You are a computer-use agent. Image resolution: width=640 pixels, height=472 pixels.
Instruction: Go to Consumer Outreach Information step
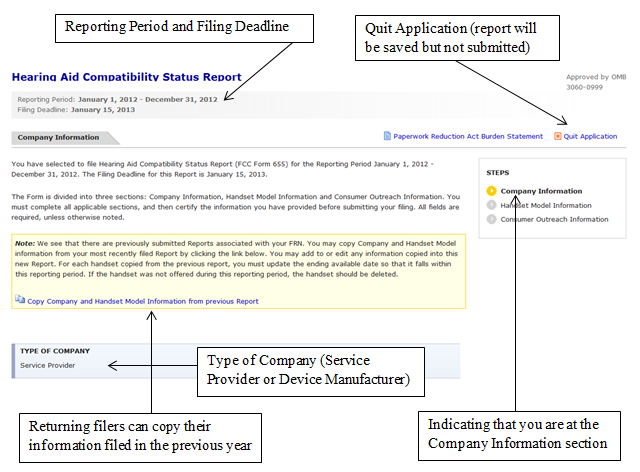click(x=554, y=219)
